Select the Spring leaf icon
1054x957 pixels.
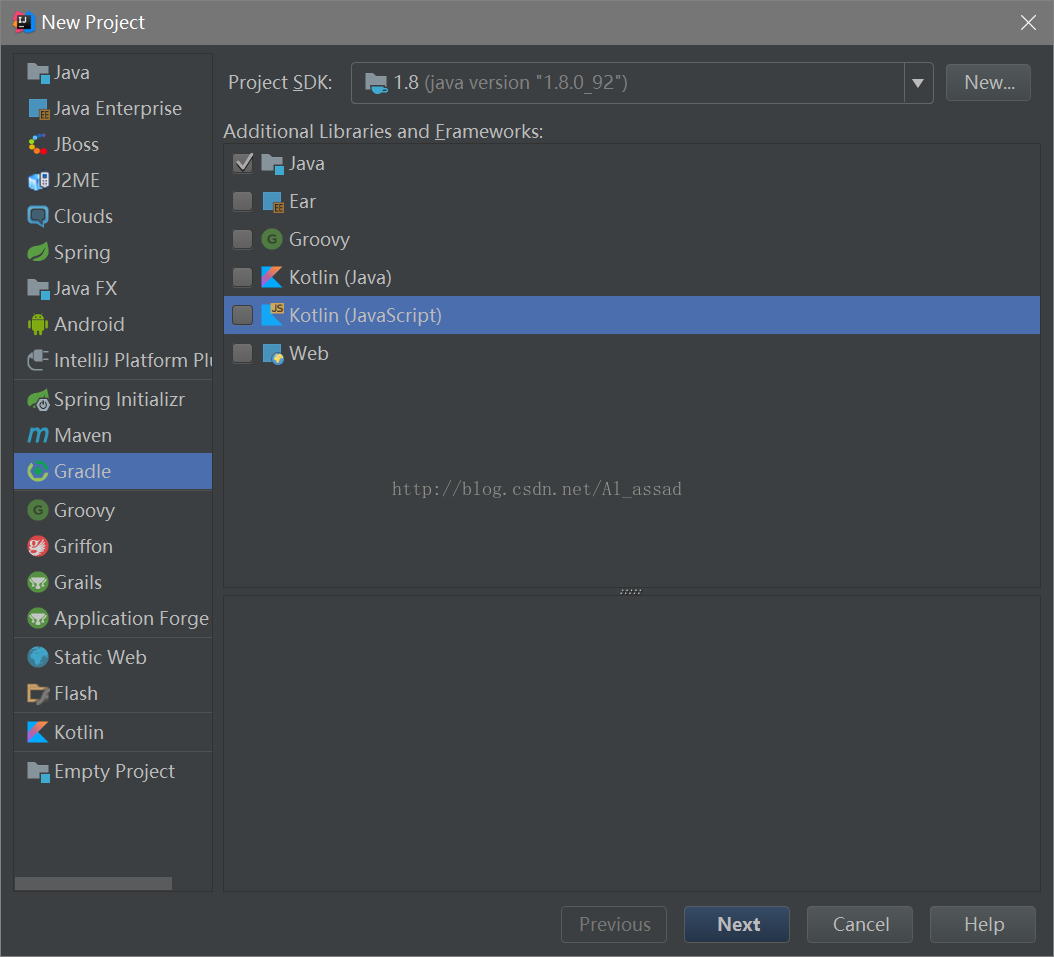click(x=38, y=253)
